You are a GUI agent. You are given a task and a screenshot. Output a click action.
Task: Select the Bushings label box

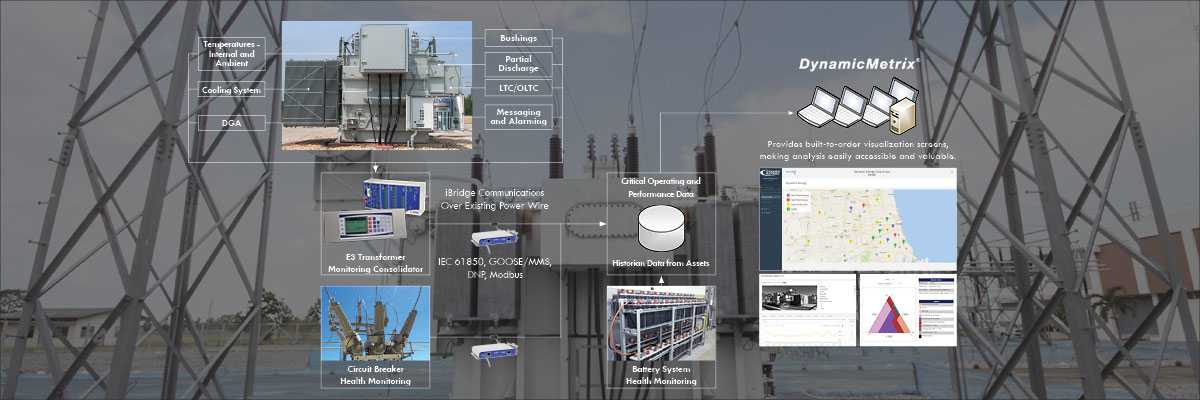tap(517, 38)
